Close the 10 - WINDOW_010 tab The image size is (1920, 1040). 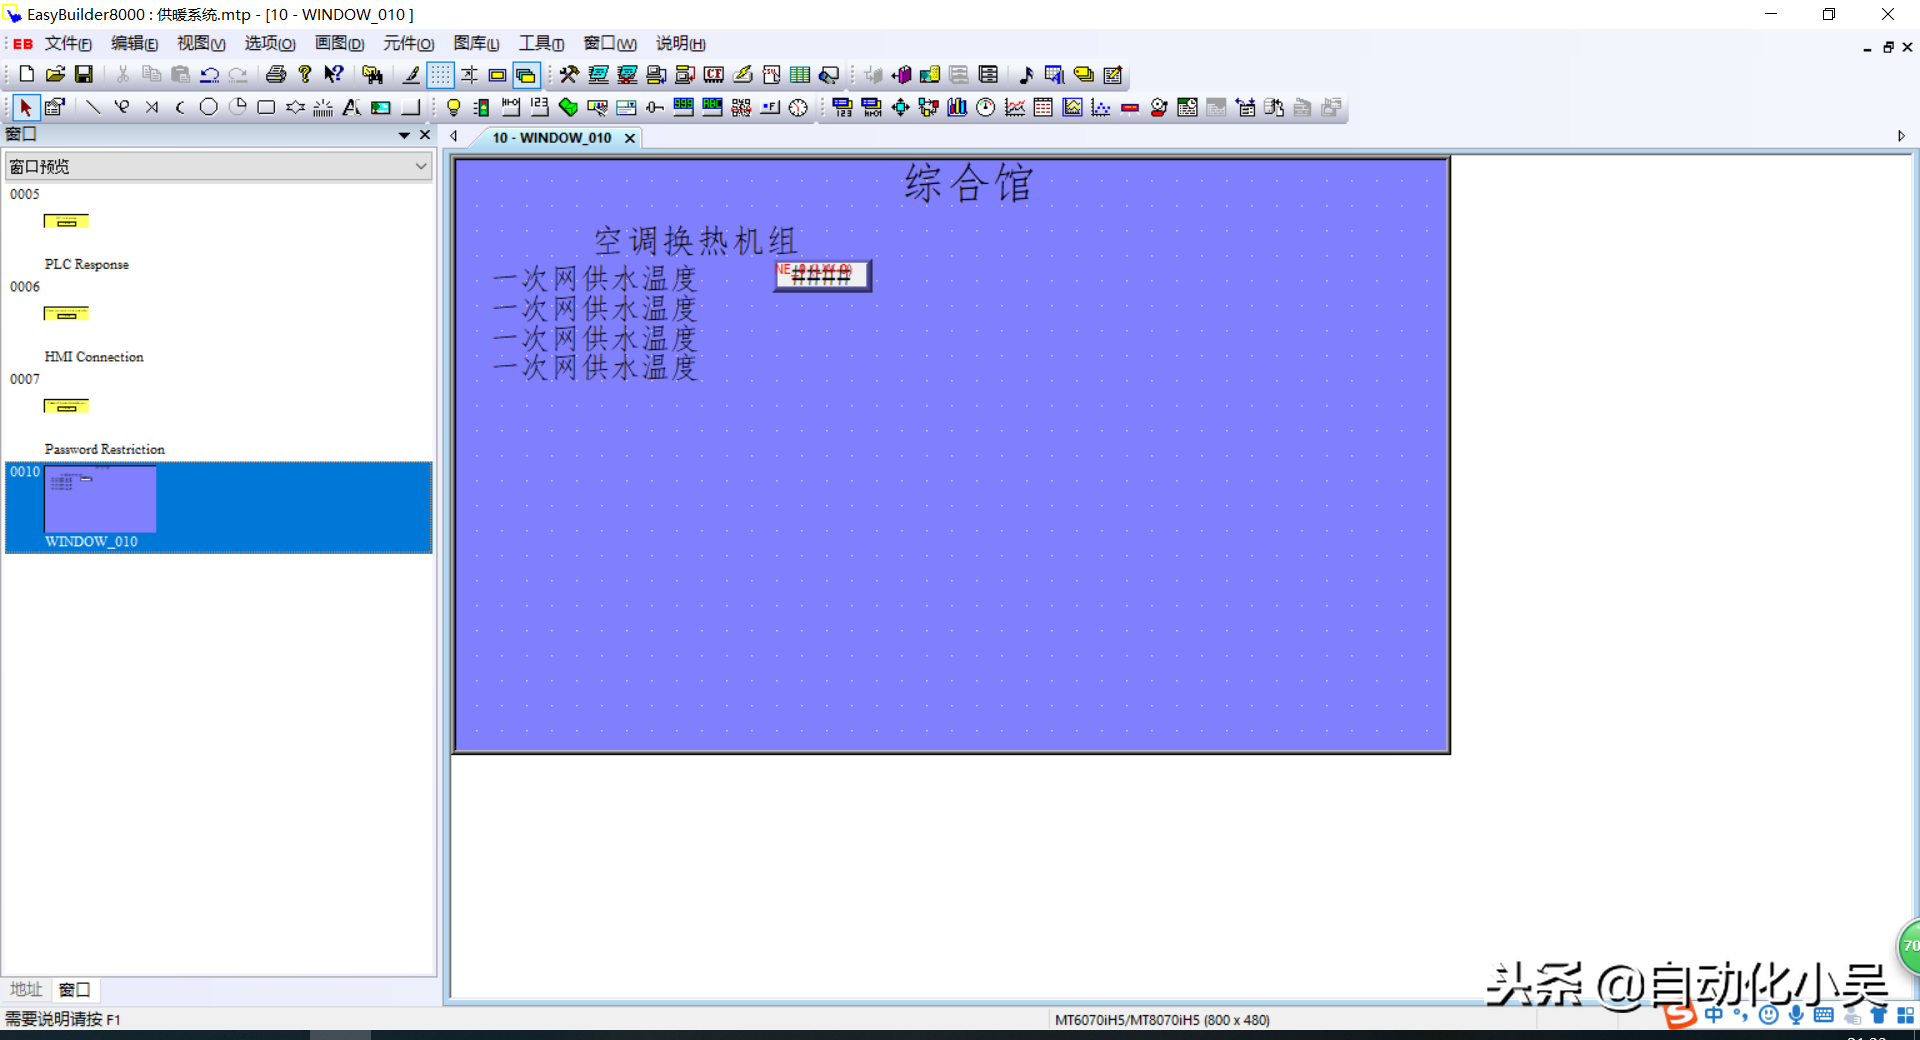[630, 138]
